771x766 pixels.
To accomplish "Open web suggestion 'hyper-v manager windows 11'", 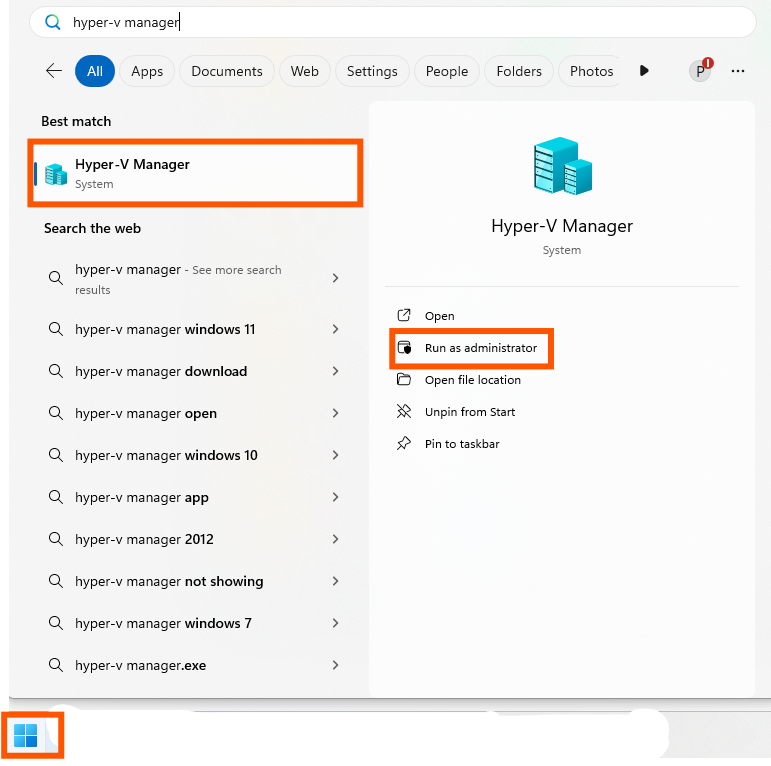I will click(195, 329).
